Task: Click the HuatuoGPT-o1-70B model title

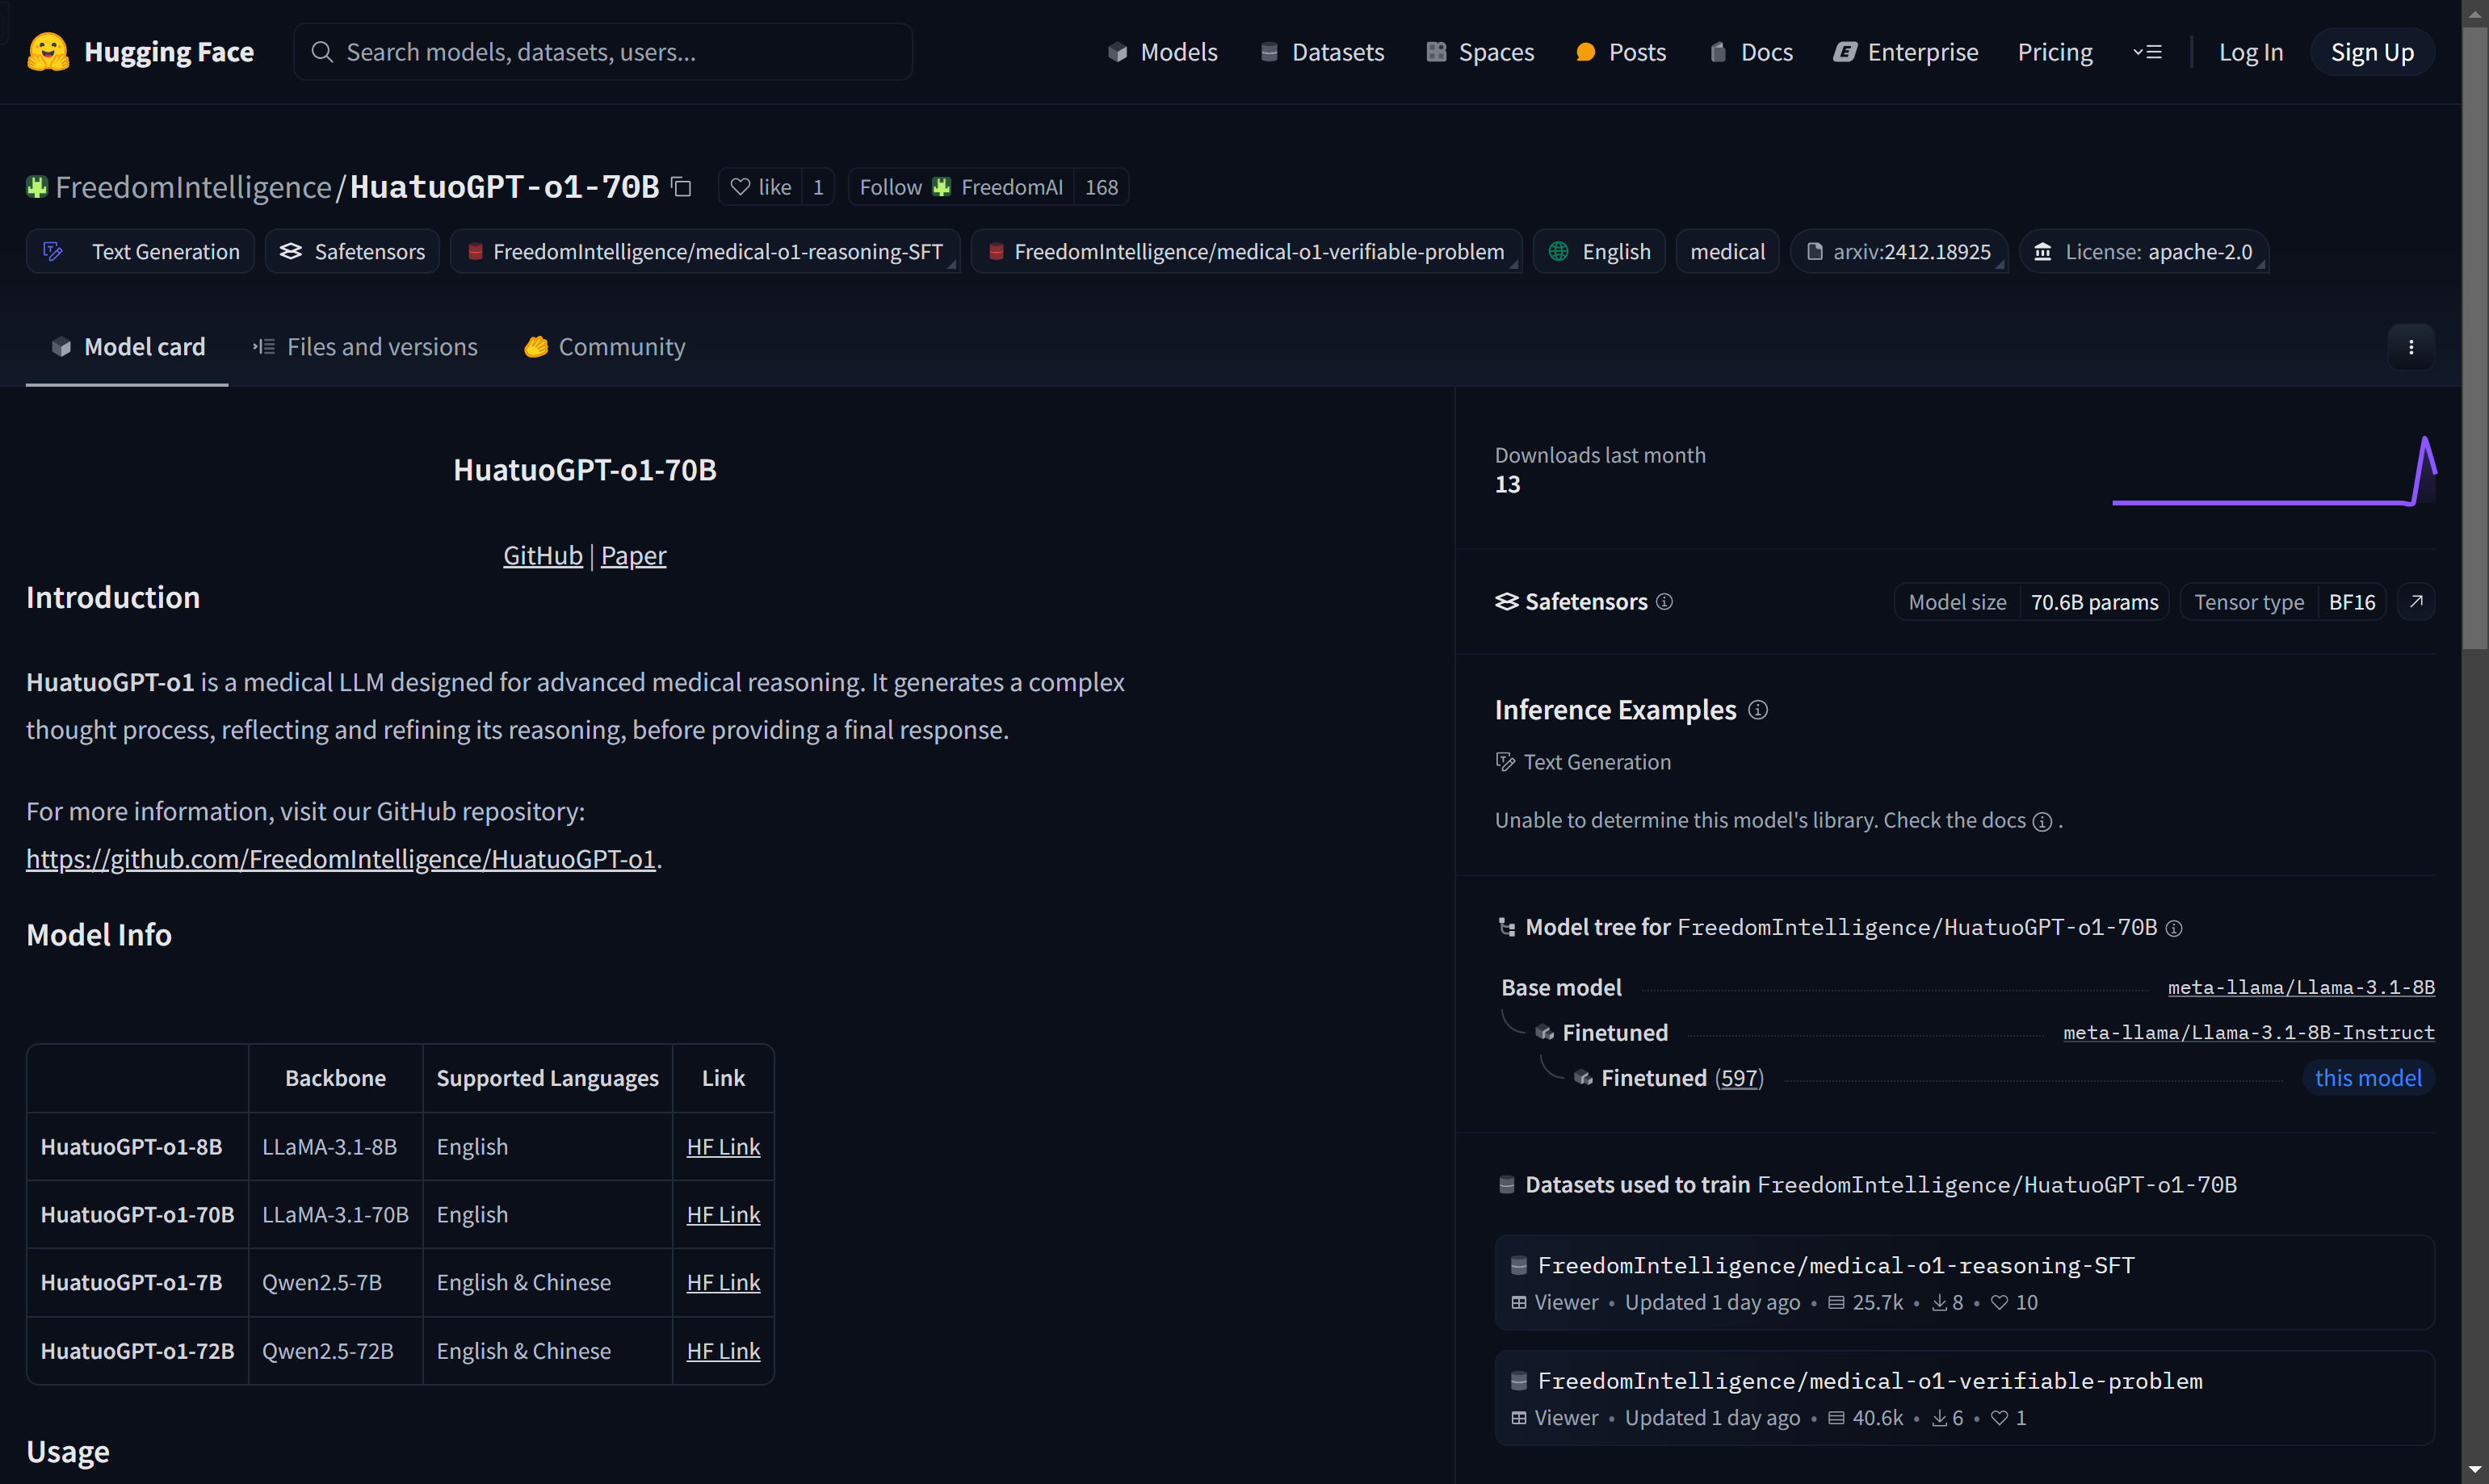Action: click(x=505, y=187)
